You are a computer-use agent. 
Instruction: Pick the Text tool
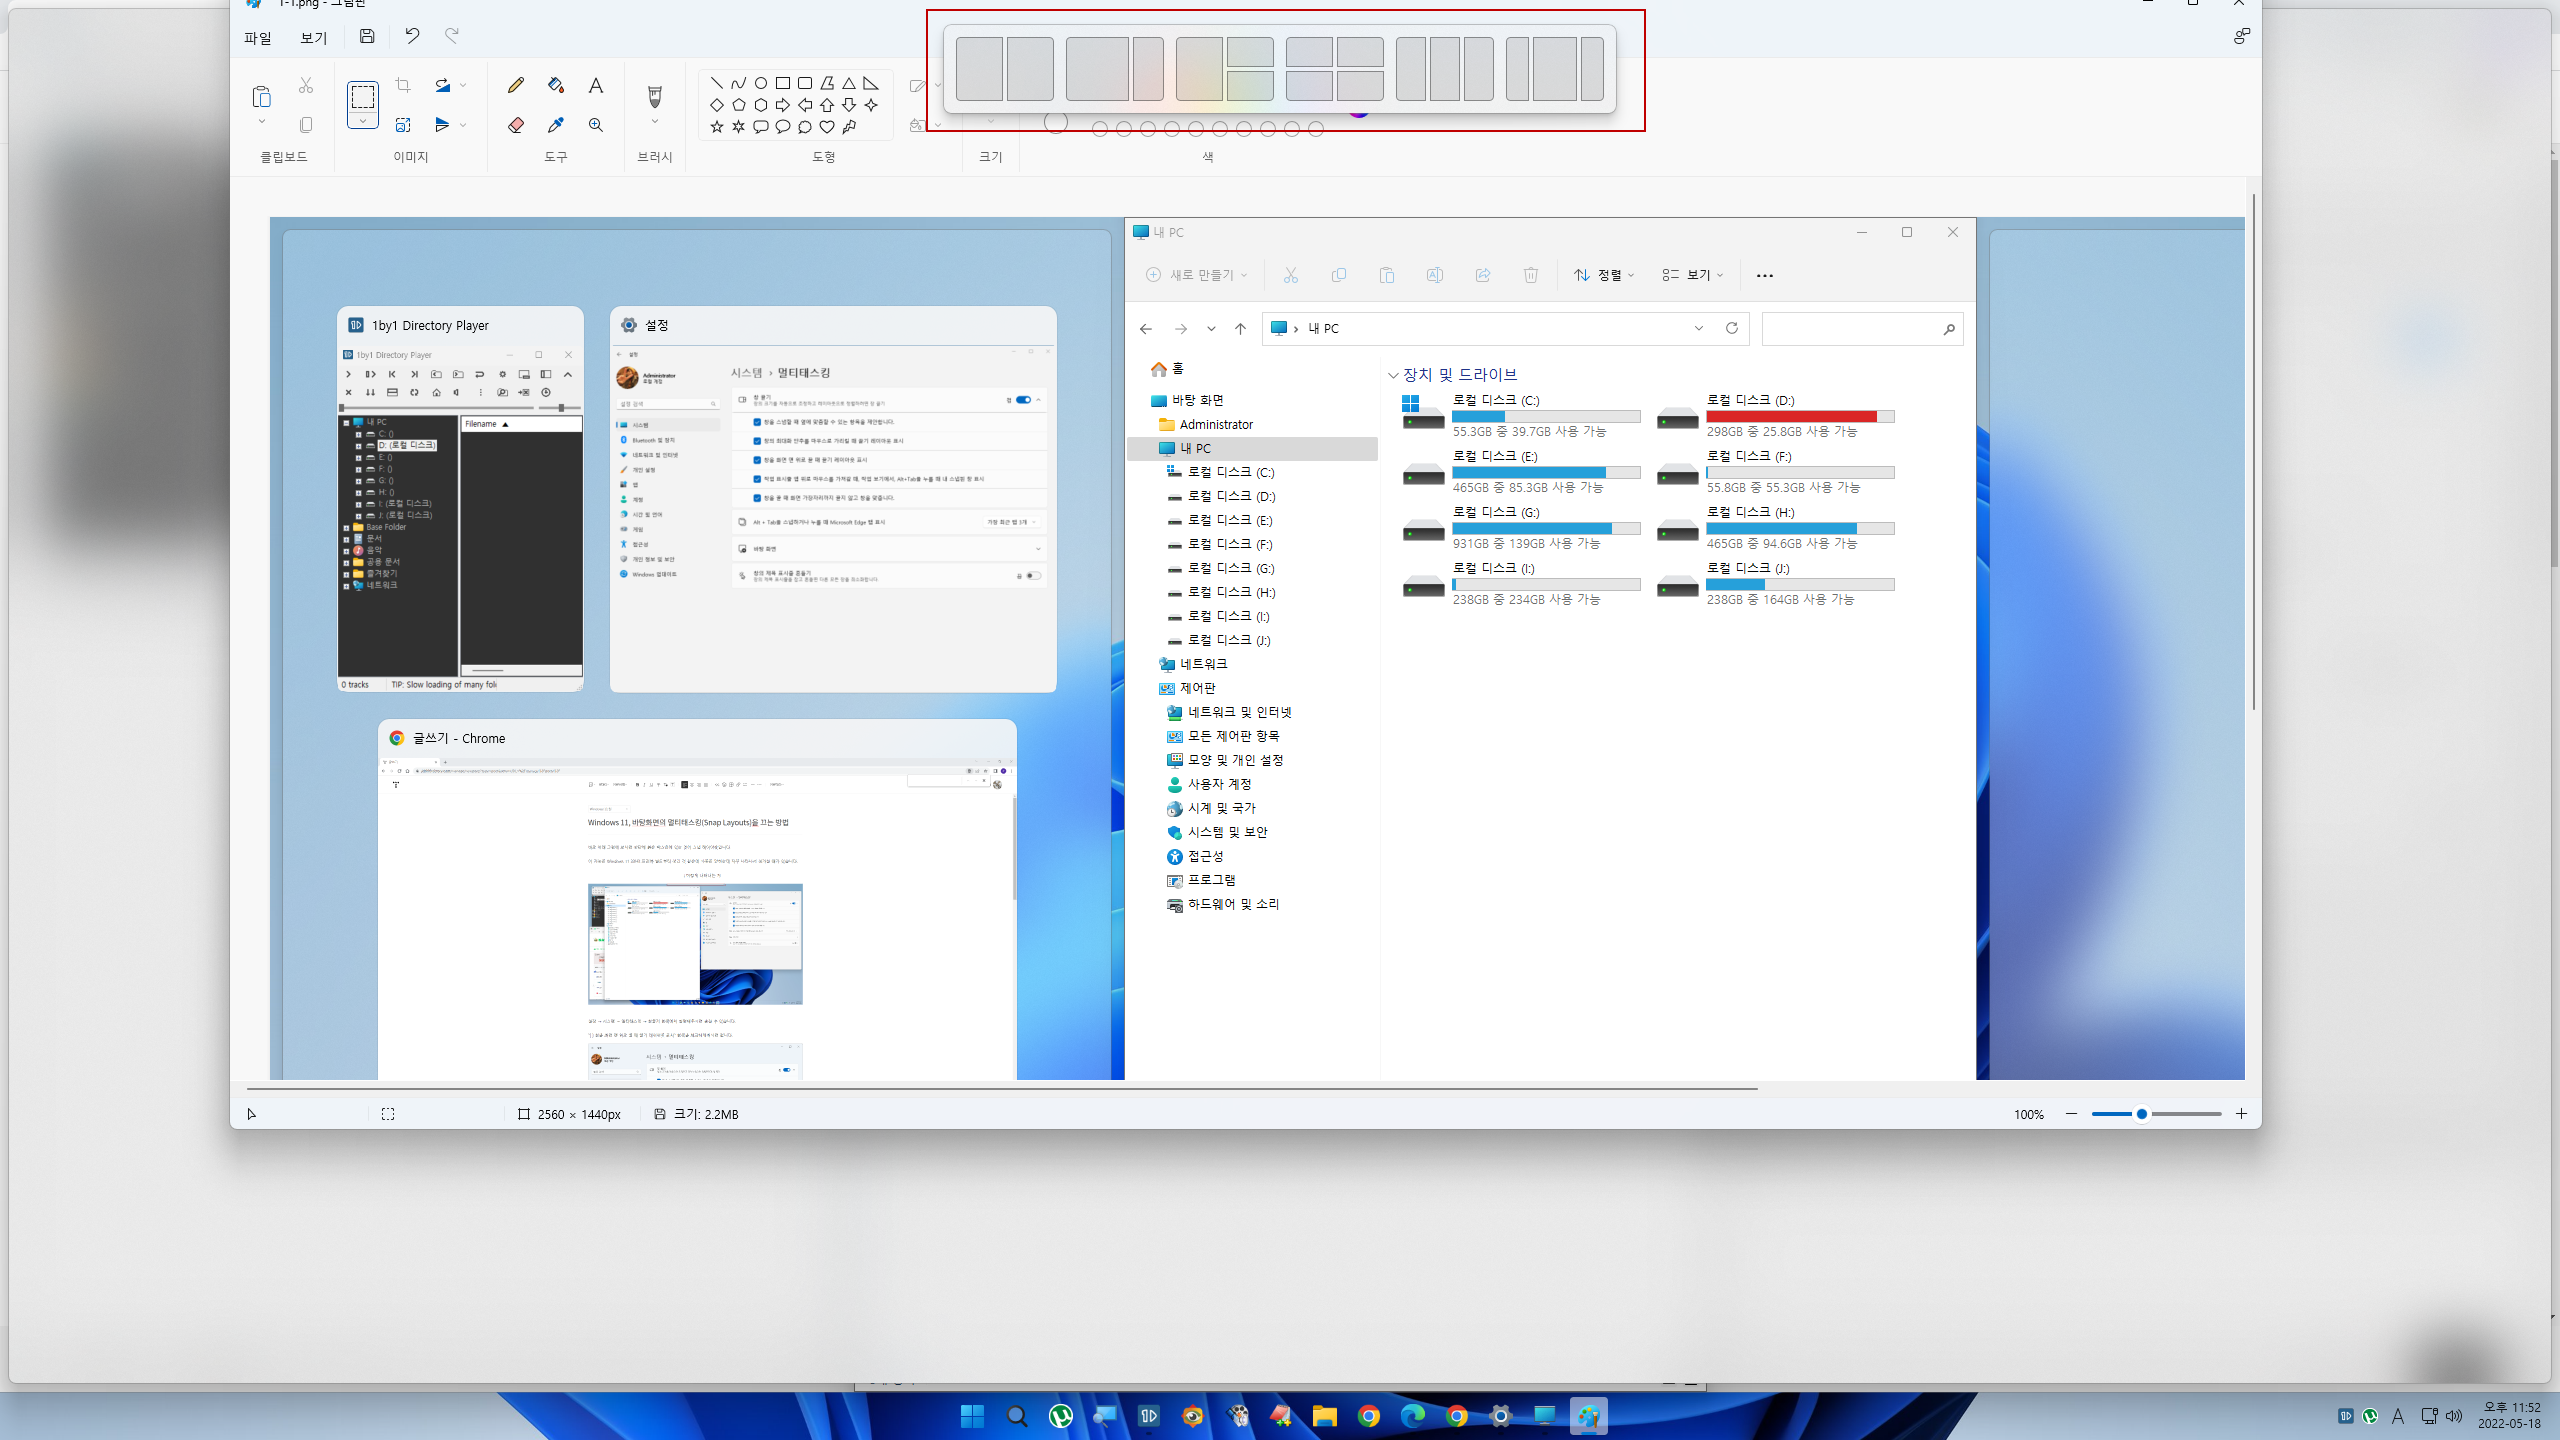pyautogui.click(x=596, y=86)
